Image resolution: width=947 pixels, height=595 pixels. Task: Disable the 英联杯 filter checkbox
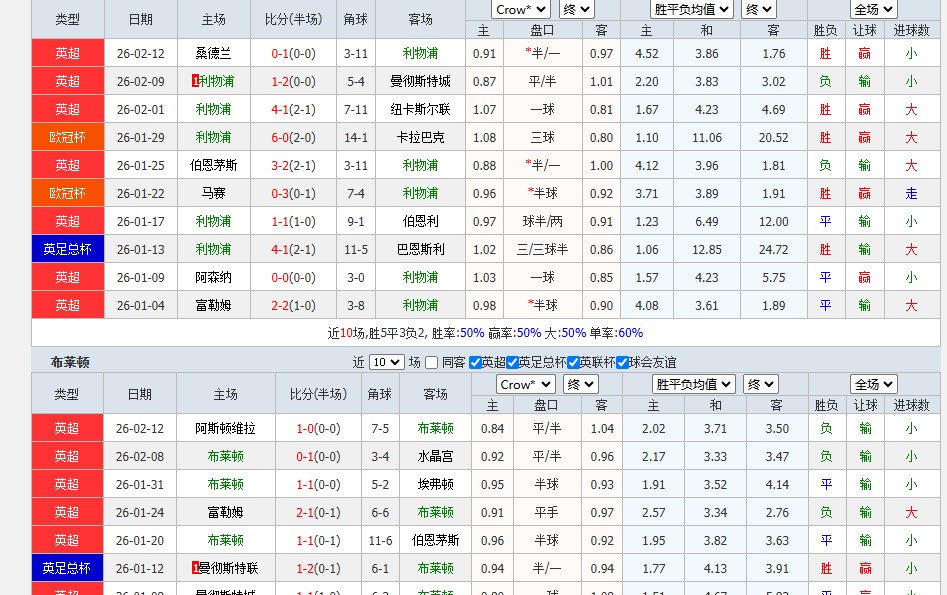(572, 363)
